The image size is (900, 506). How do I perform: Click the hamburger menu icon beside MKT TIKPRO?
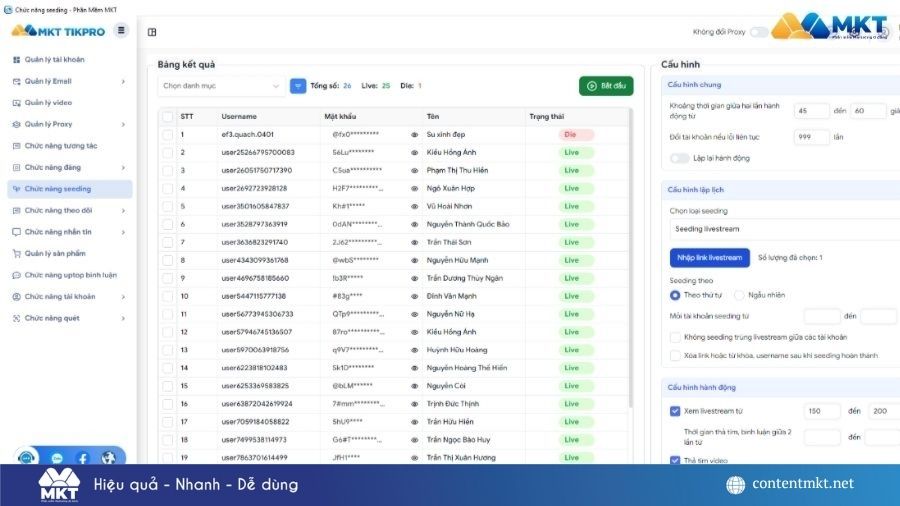[x=121, y=30]
